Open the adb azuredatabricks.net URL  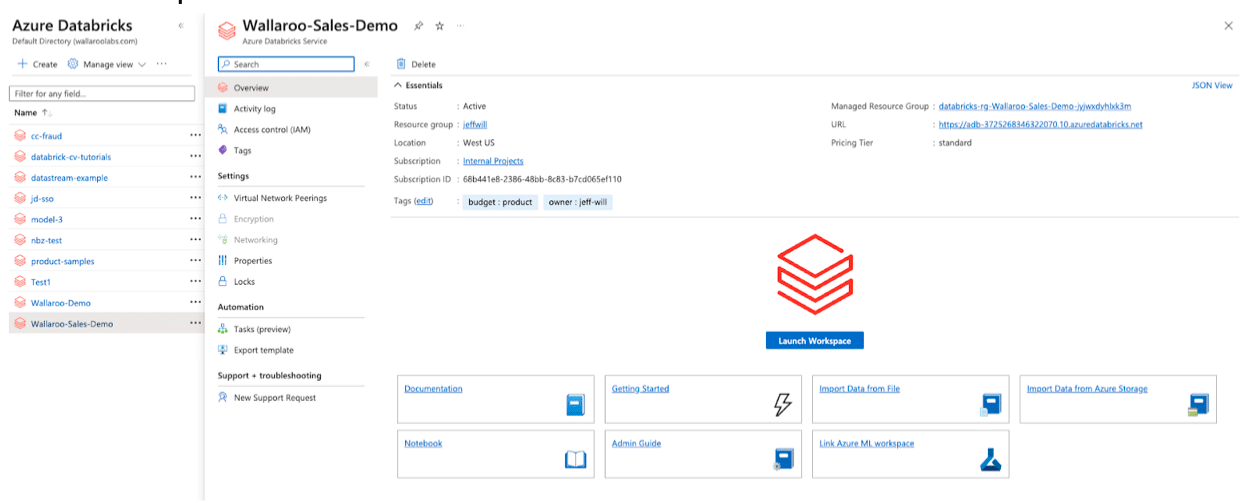pos(1040,125)
